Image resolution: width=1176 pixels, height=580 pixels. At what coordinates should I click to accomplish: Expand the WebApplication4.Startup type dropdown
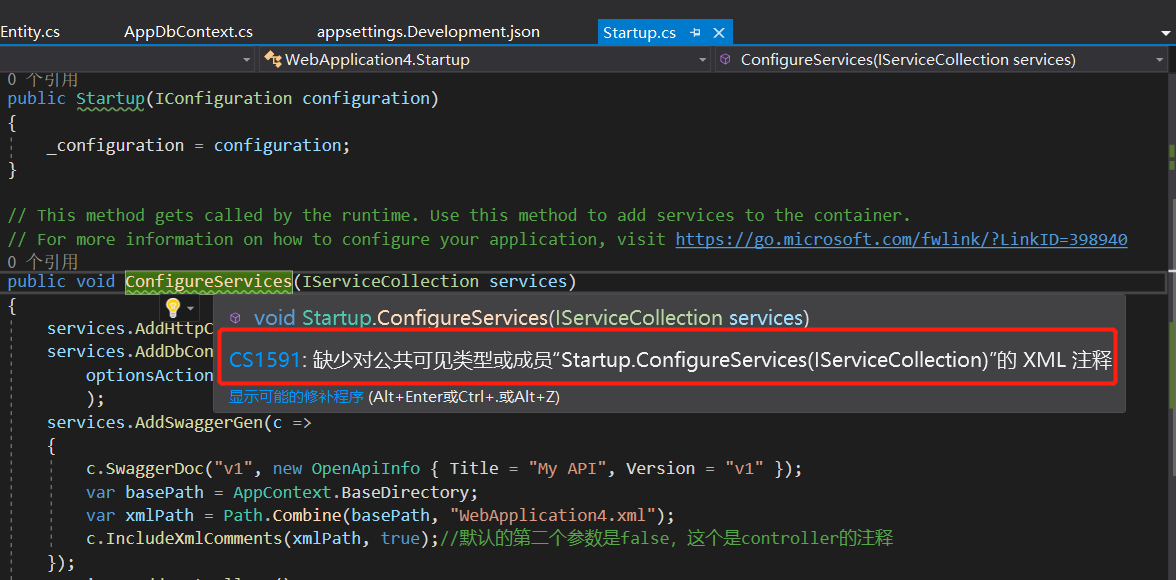[703, 60]
